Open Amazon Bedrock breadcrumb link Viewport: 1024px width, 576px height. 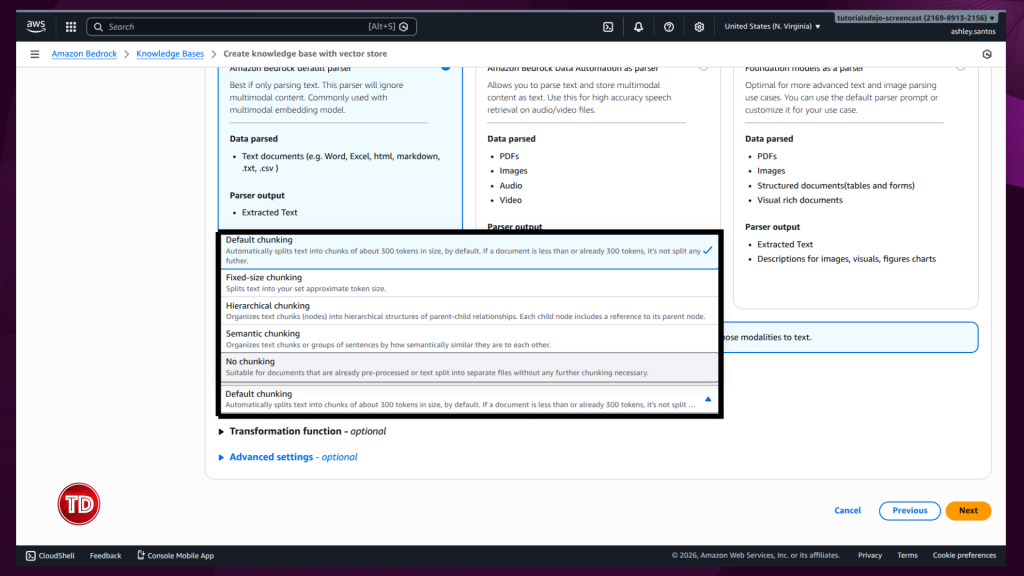84,53
